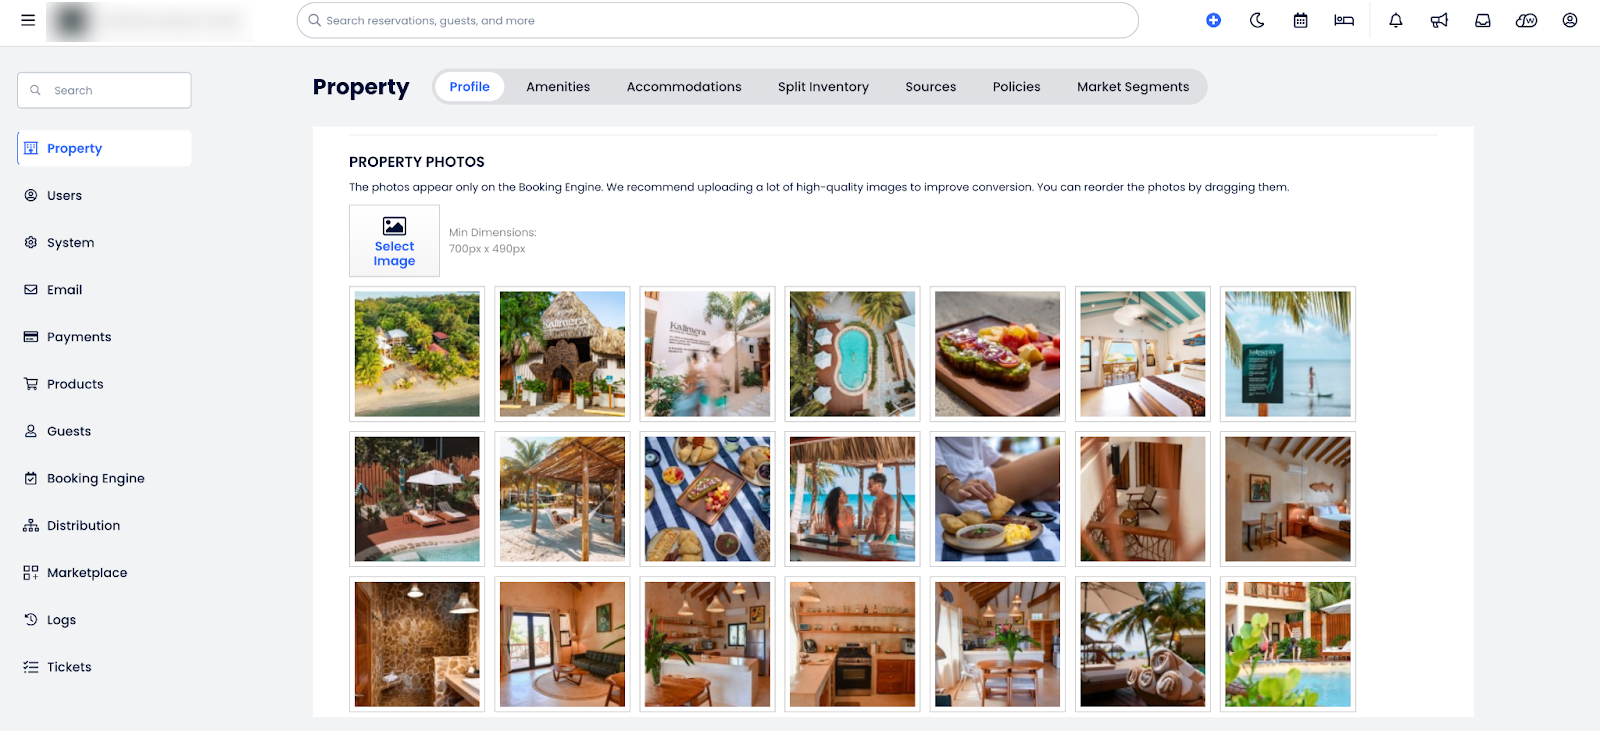The height and width of the screenshot is (731, 1600).
Task: Open the hamburger navigation menu
Action: tap(28, 20)
